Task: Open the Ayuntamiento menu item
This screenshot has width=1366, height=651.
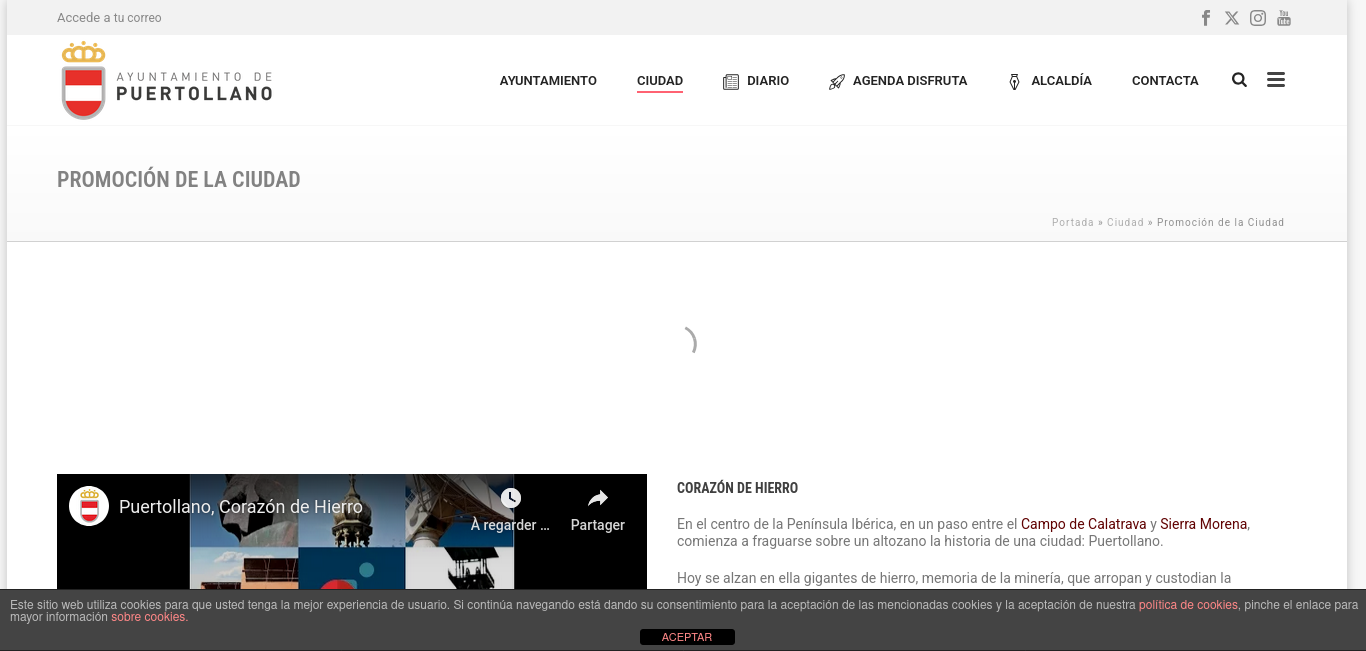Action: 548,81
